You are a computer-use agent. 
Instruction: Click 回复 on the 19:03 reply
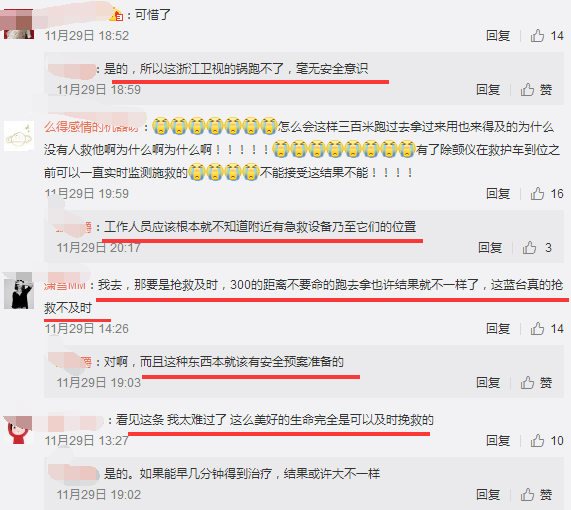click(488, 382)
